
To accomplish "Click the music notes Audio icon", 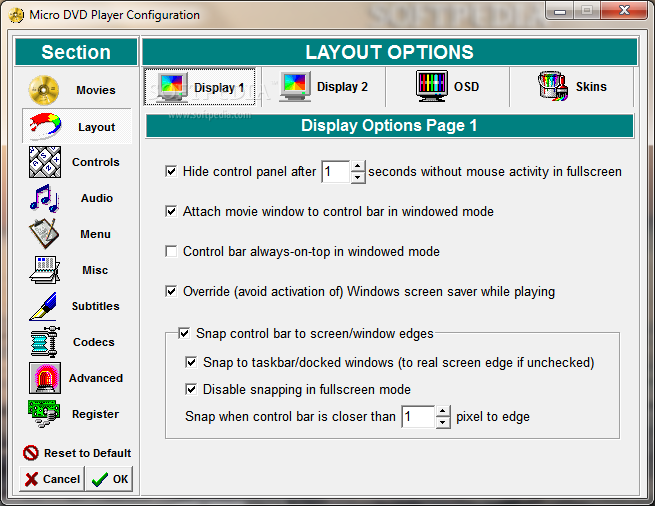I will [x=45, y=198].
